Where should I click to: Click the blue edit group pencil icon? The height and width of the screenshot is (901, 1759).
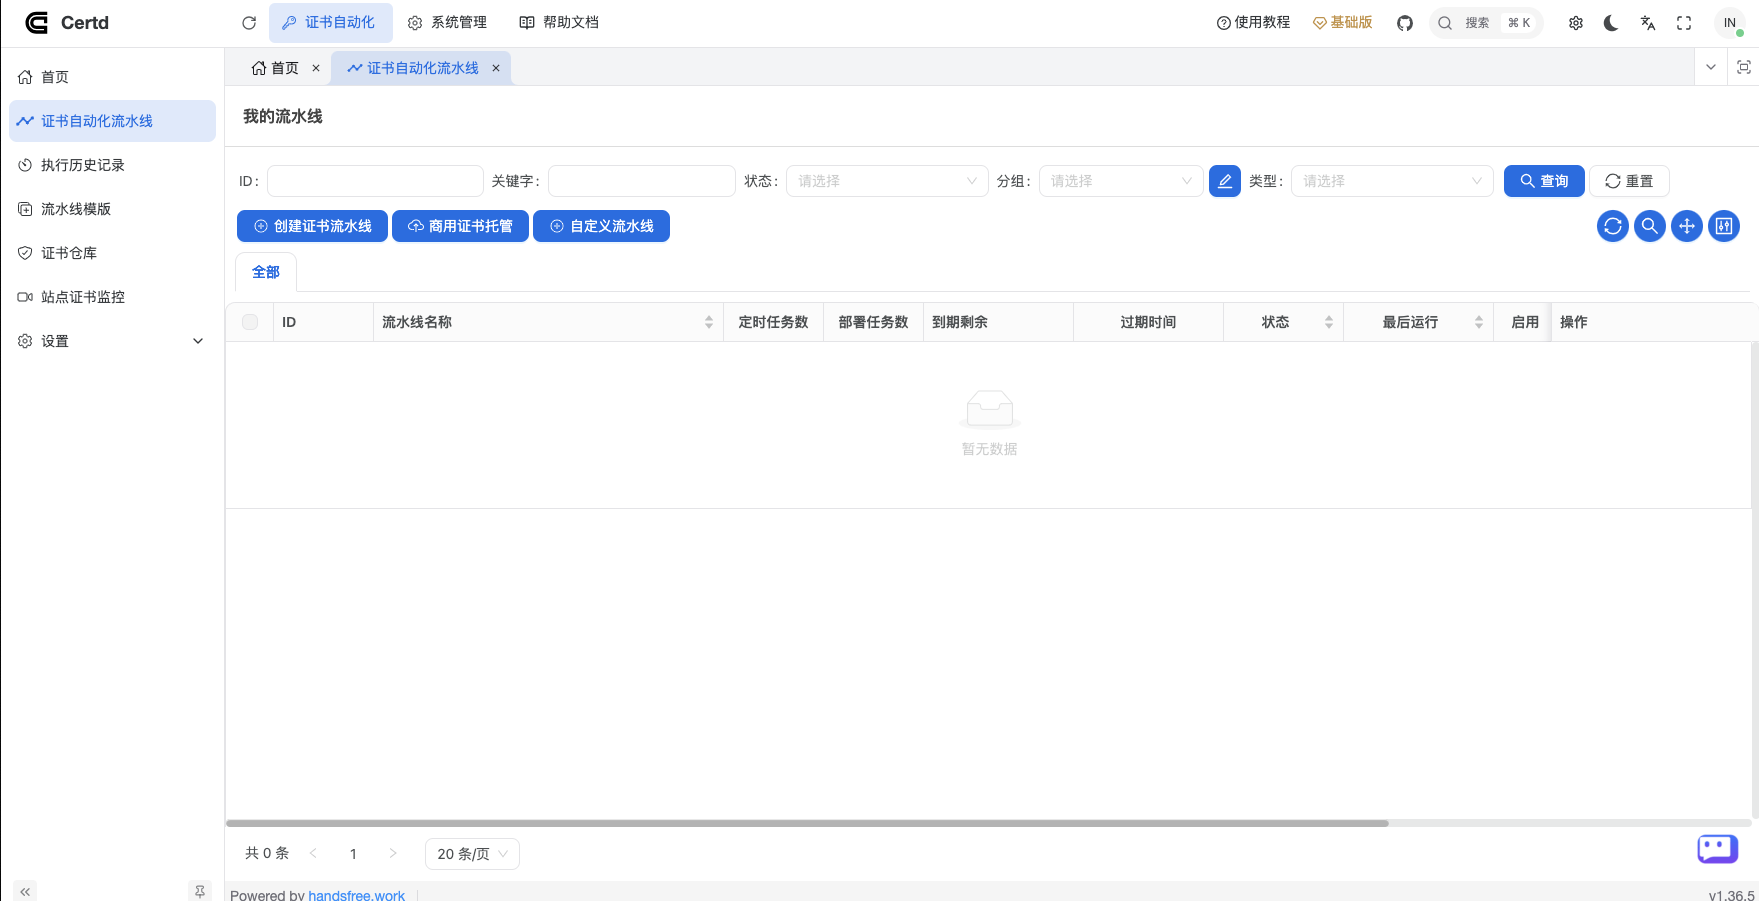pos(1225,181)
